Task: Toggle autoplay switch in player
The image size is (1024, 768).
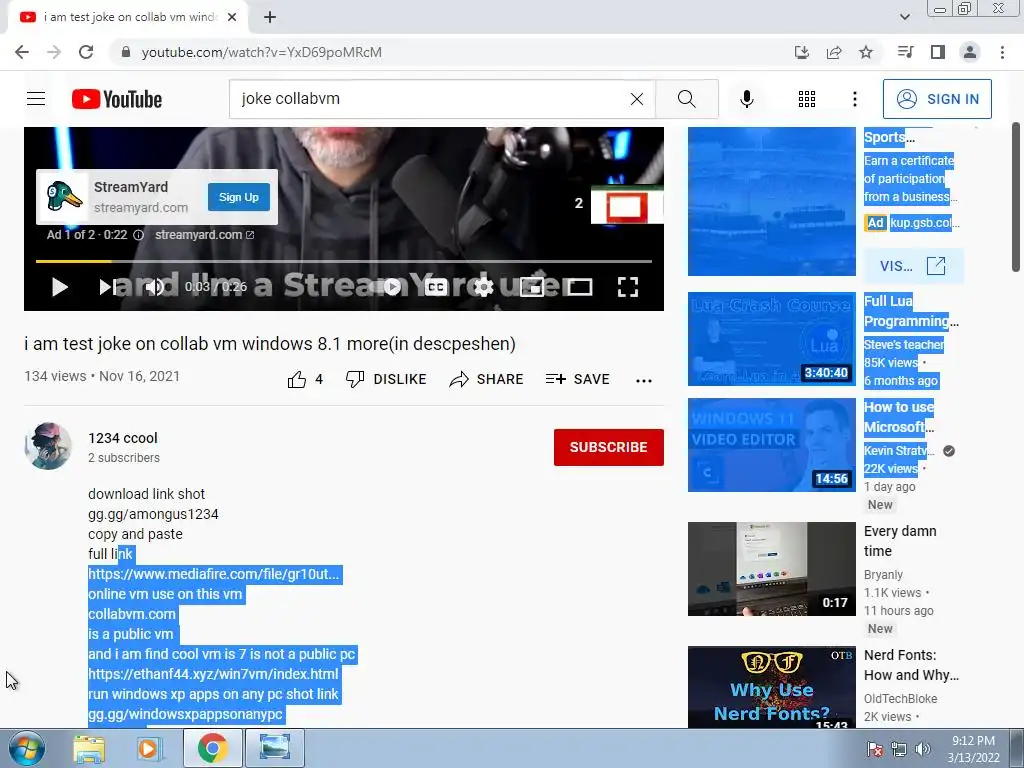Action: click(387, 287)
